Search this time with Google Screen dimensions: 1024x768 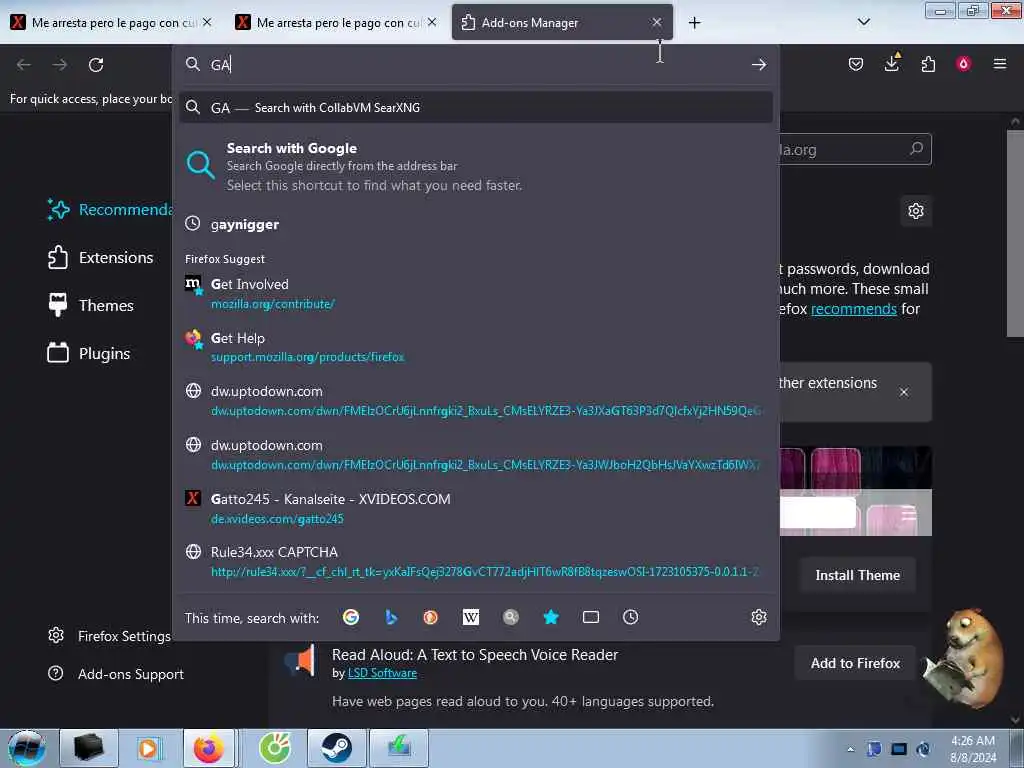point(351,617)
